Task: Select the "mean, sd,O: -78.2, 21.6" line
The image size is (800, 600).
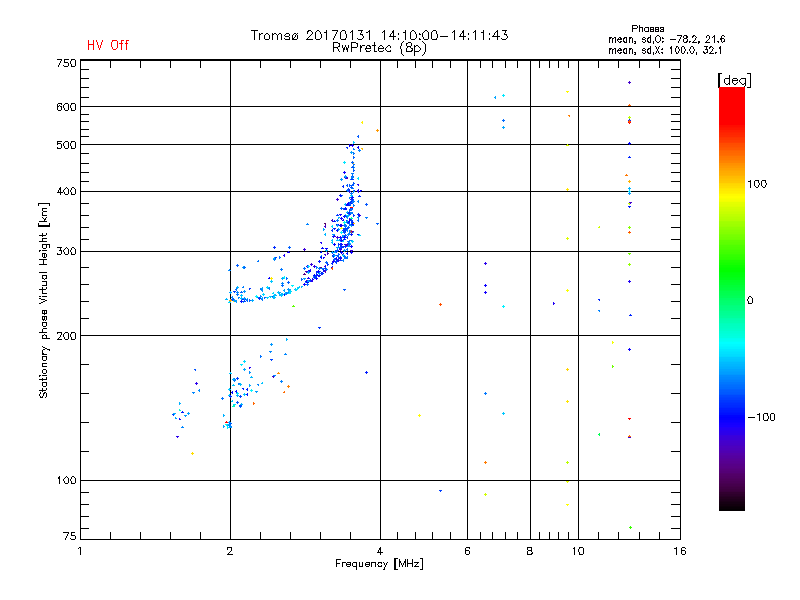Action: click(x=666, y=39)
